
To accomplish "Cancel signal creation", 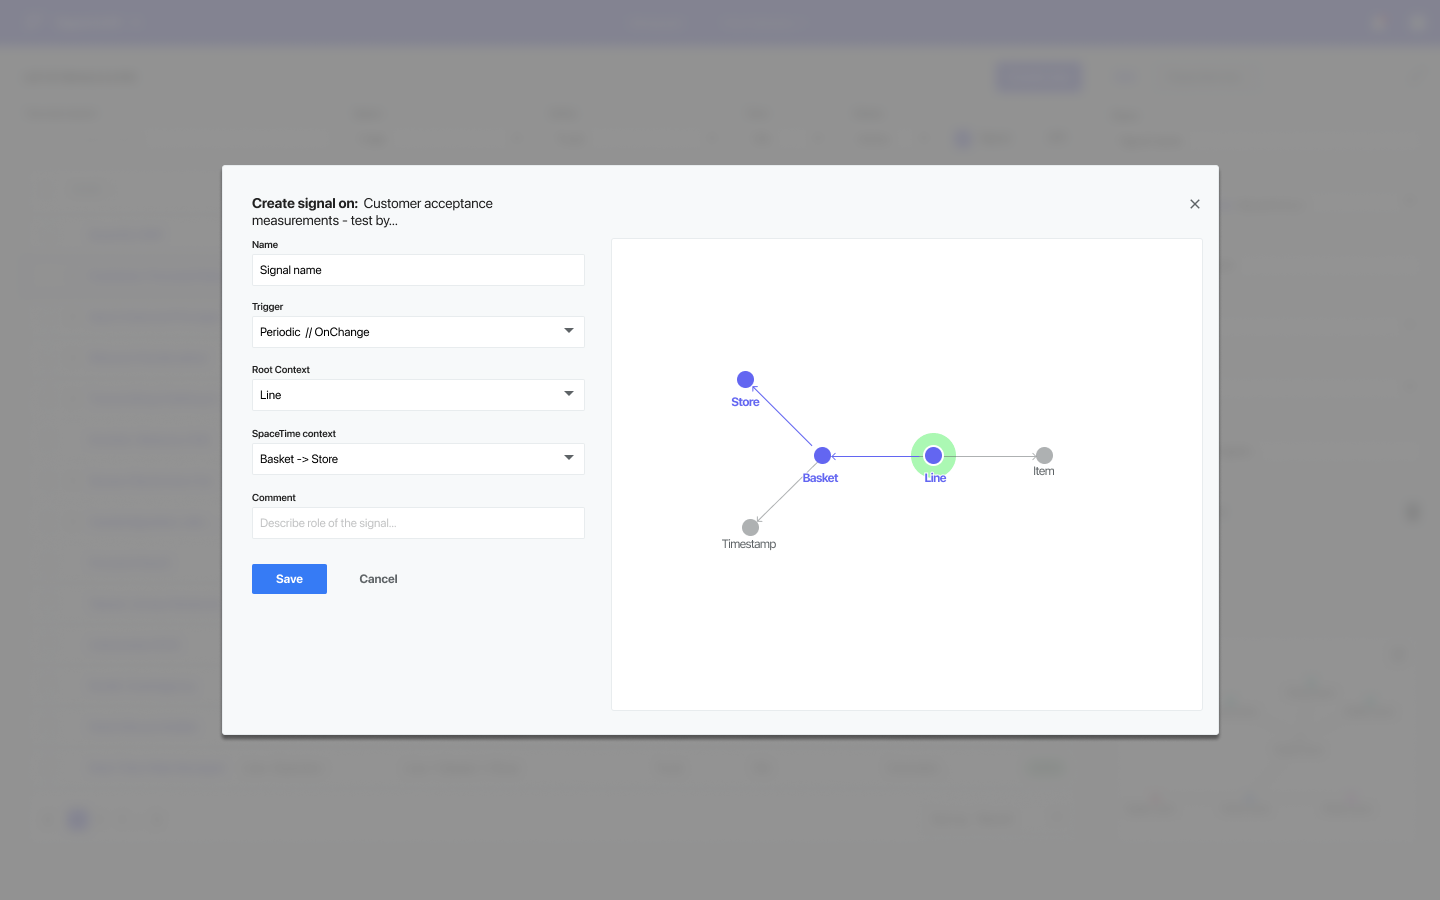I will (x=378, y=579).
